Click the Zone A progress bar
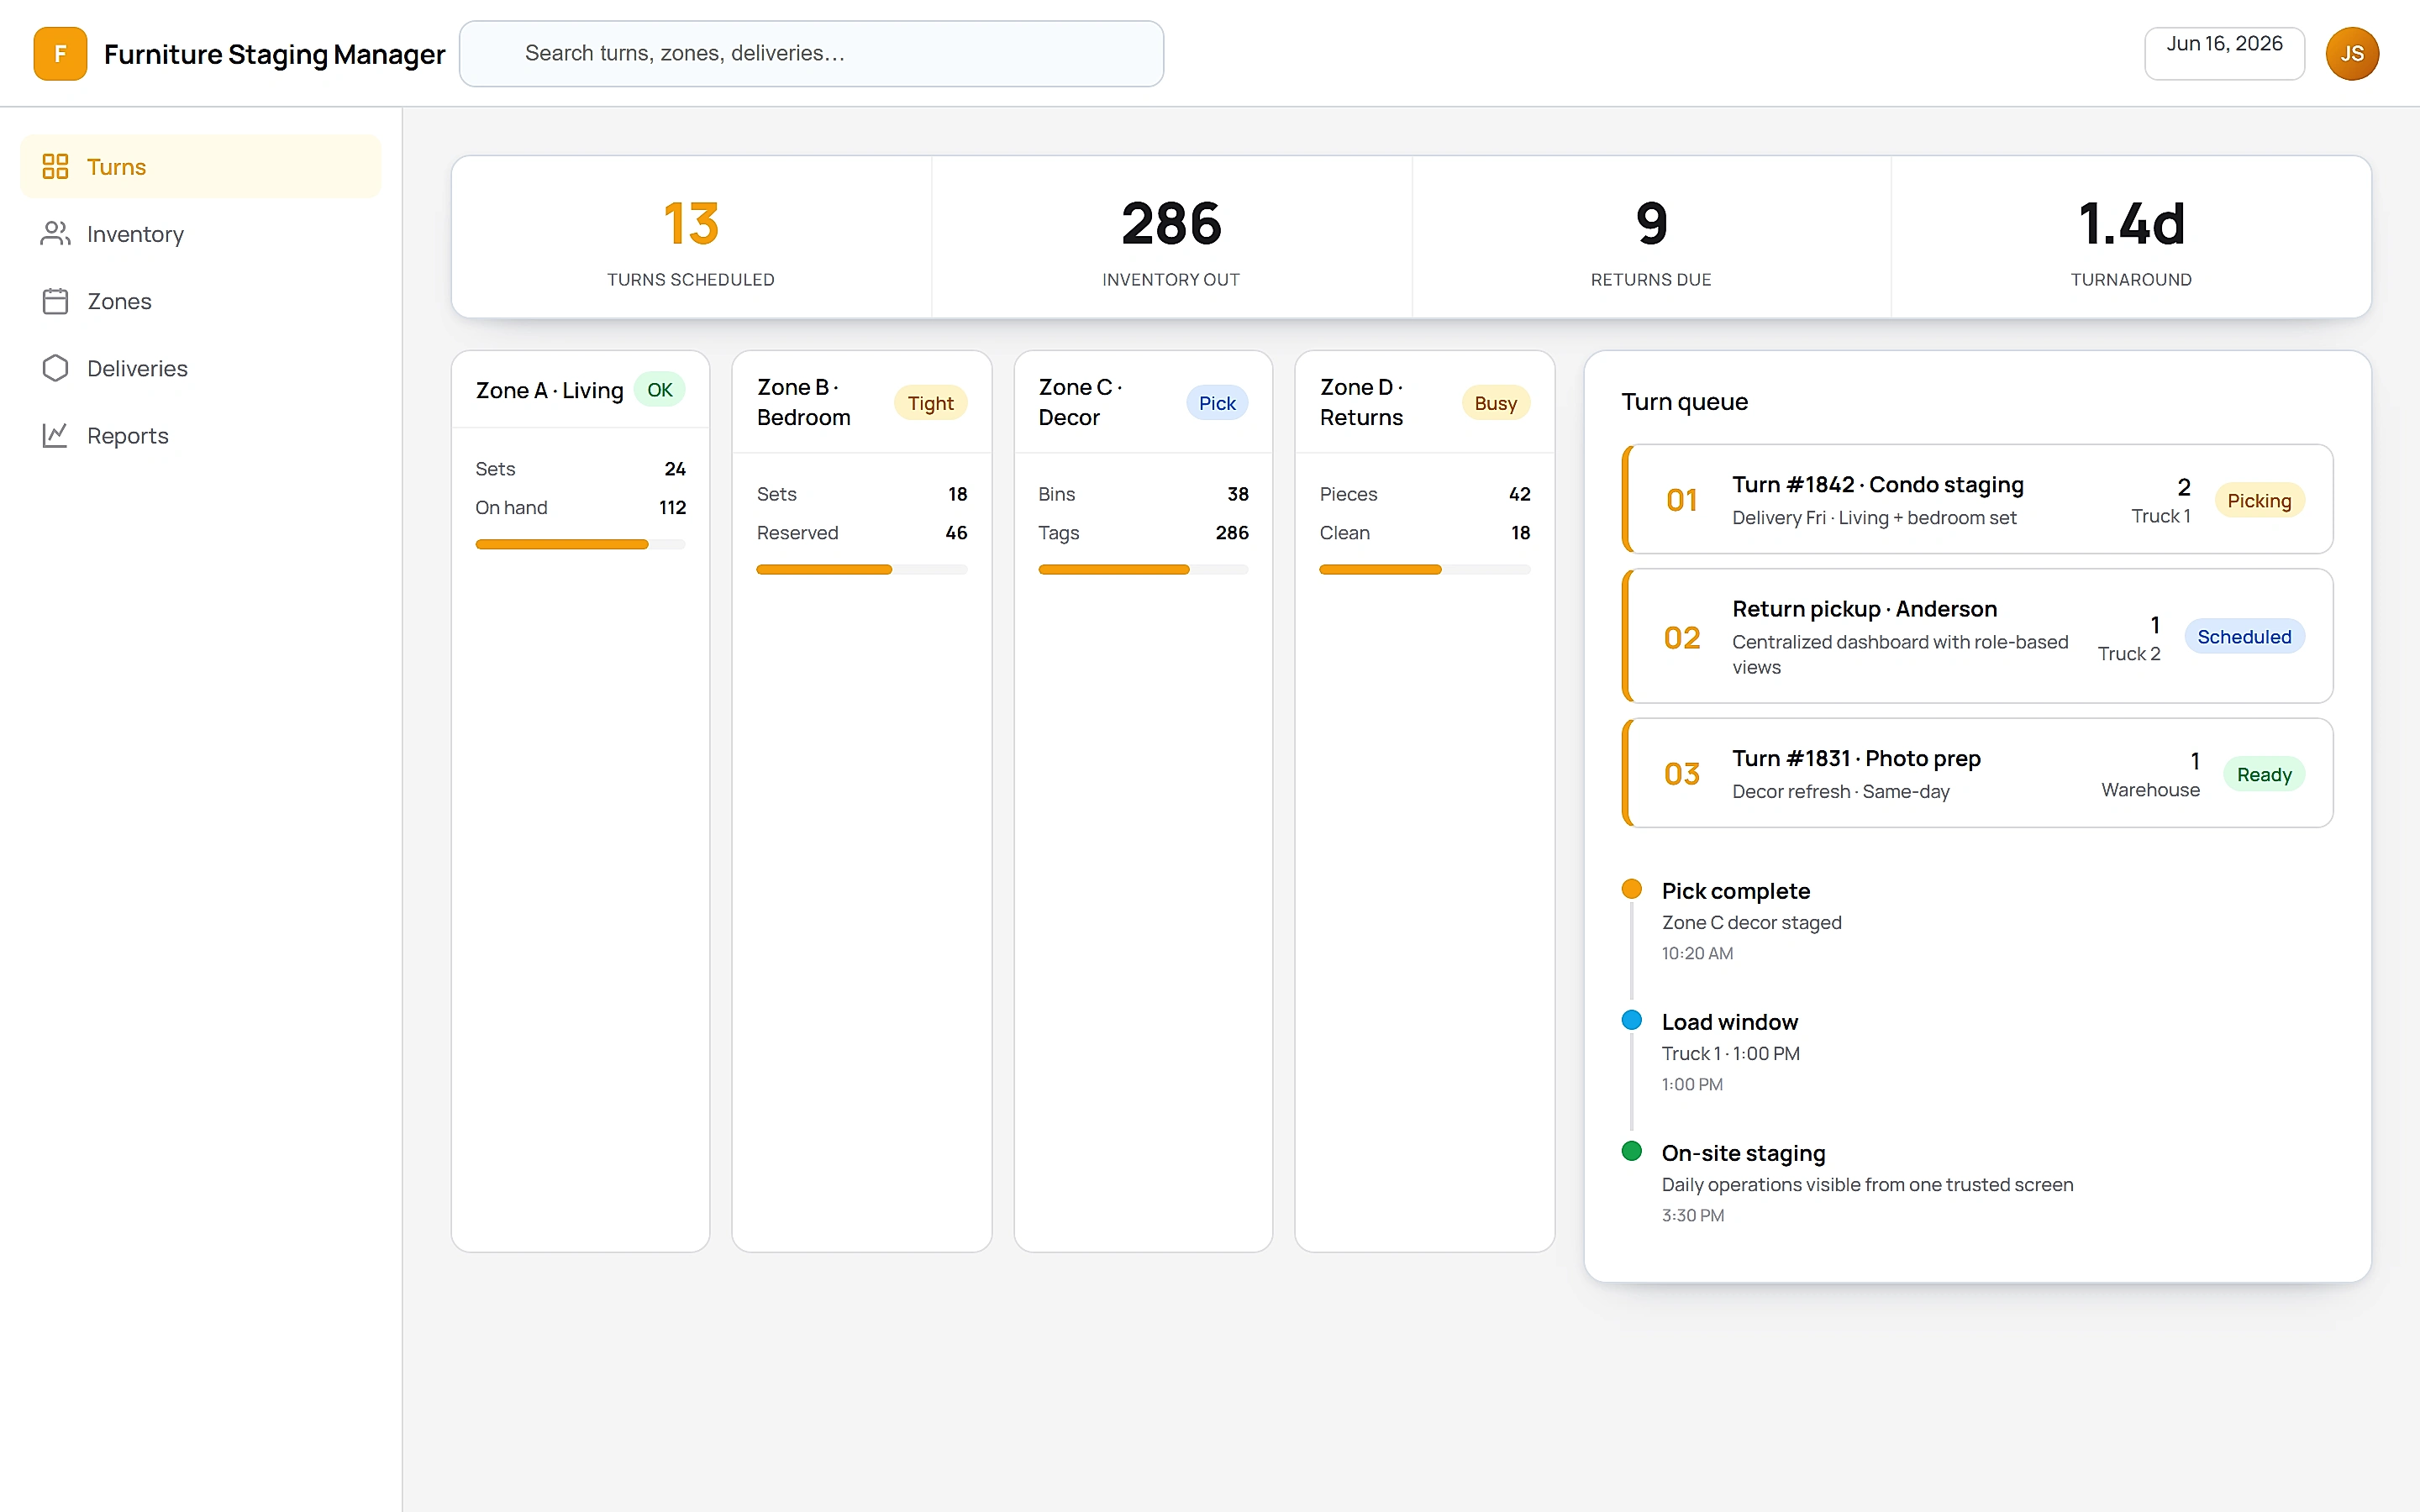This screenshot has width=2420, height=1512. [580, 544]
